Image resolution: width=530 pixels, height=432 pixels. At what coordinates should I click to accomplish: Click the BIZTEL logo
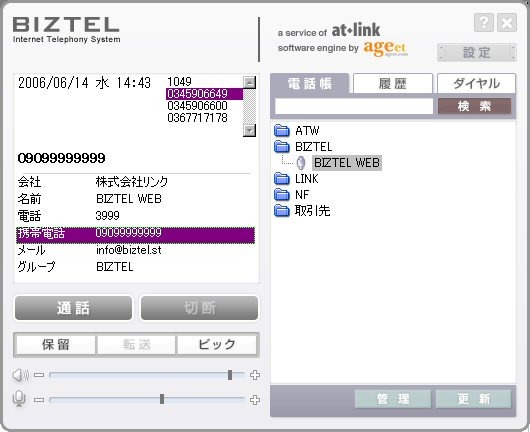(66, 29)
